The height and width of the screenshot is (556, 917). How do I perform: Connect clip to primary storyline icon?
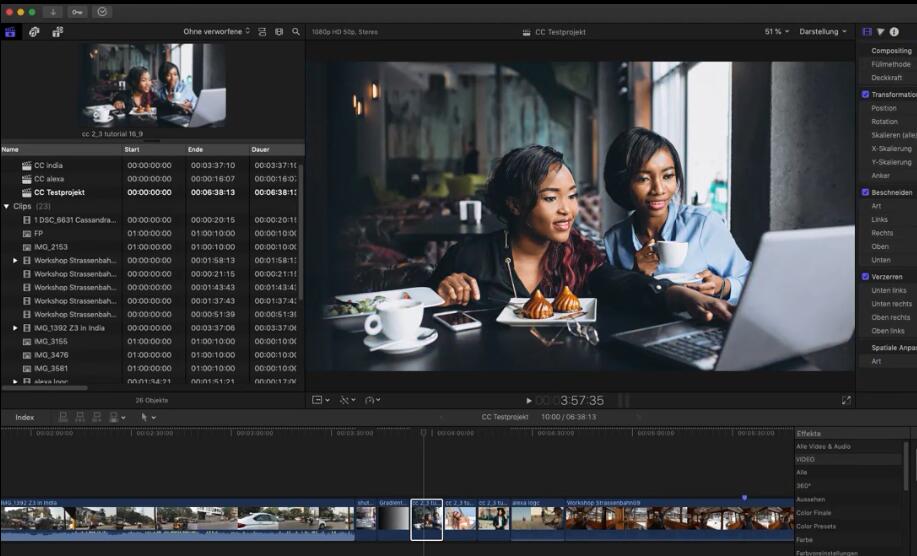click(x=63, y=417)
